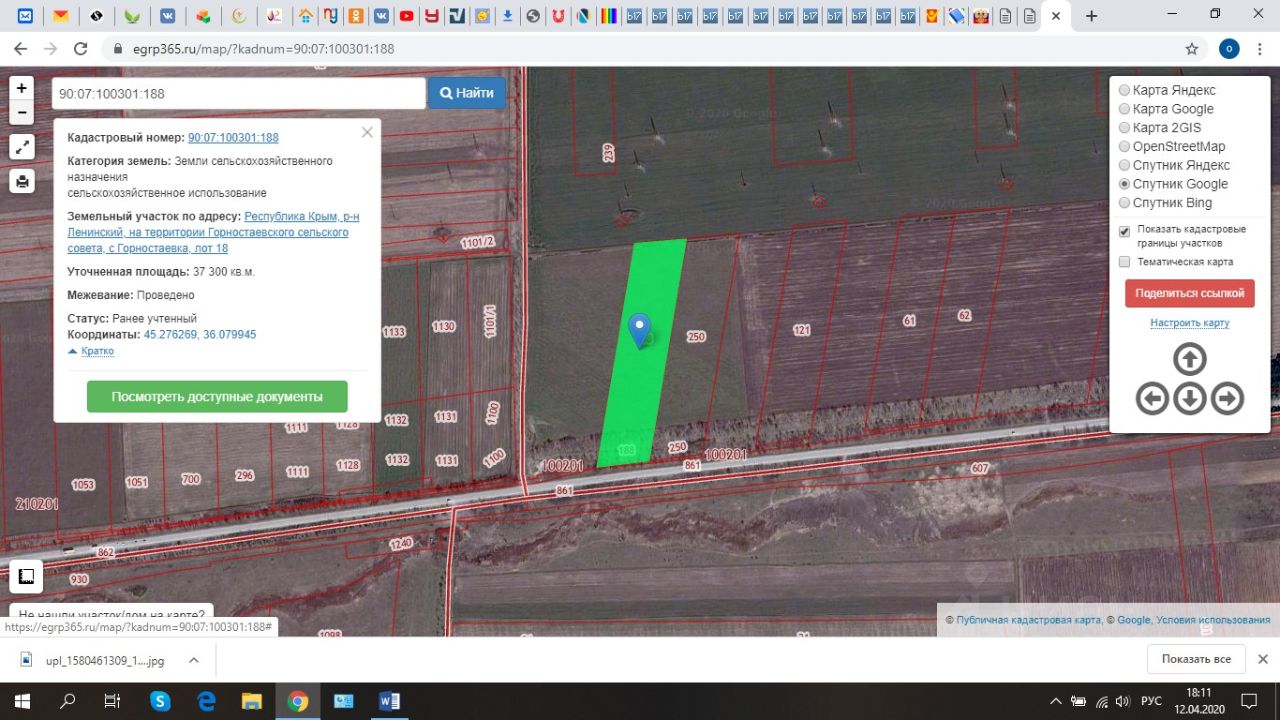Close the active browser tab
Screen dimensions: 1280x720
(1057, 16)
